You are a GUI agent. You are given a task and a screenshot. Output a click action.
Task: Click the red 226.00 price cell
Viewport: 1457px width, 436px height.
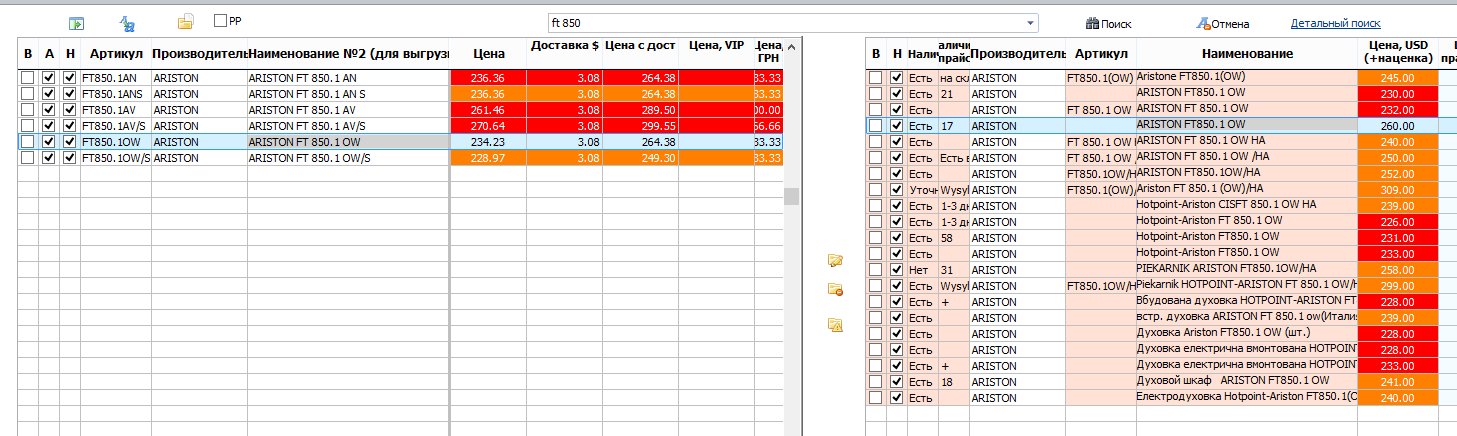click(x=1397, y=222)
